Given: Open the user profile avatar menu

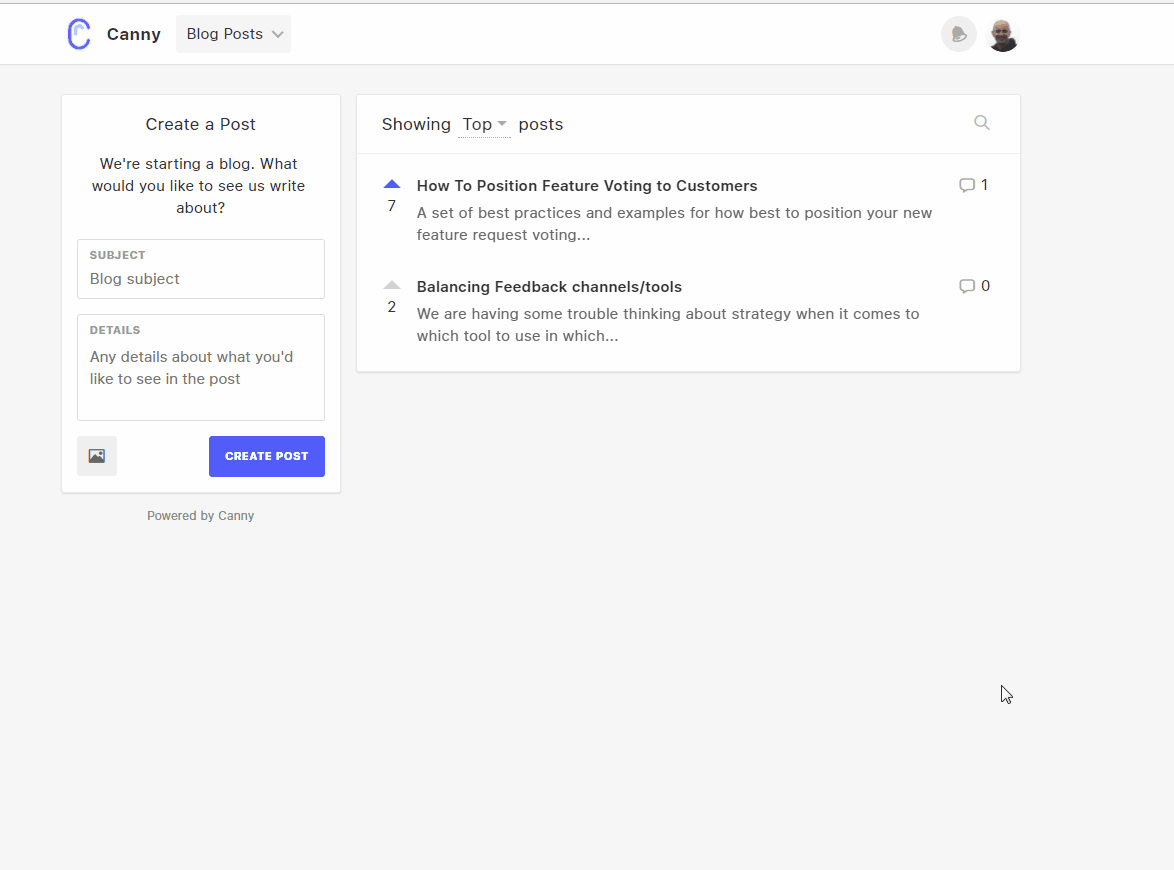Looking at the screenshot, I should click(x=1003, y=34).
